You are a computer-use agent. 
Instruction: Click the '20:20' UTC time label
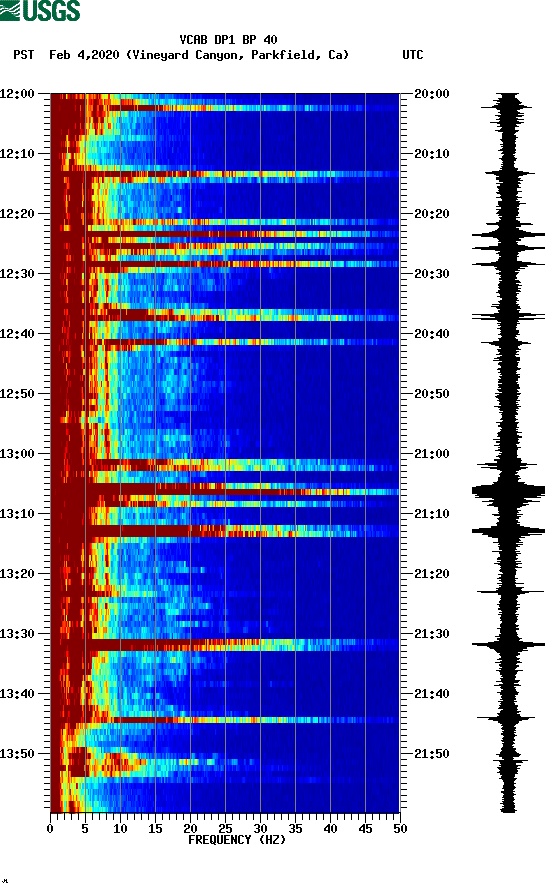[432, 213]
